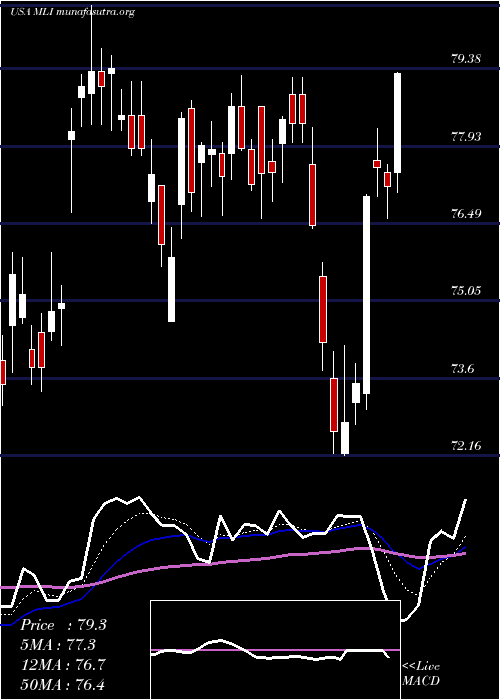Click the 12MA : 76.7 readout
The width and height of the screenshot is (500, 700).
(63, 664)
